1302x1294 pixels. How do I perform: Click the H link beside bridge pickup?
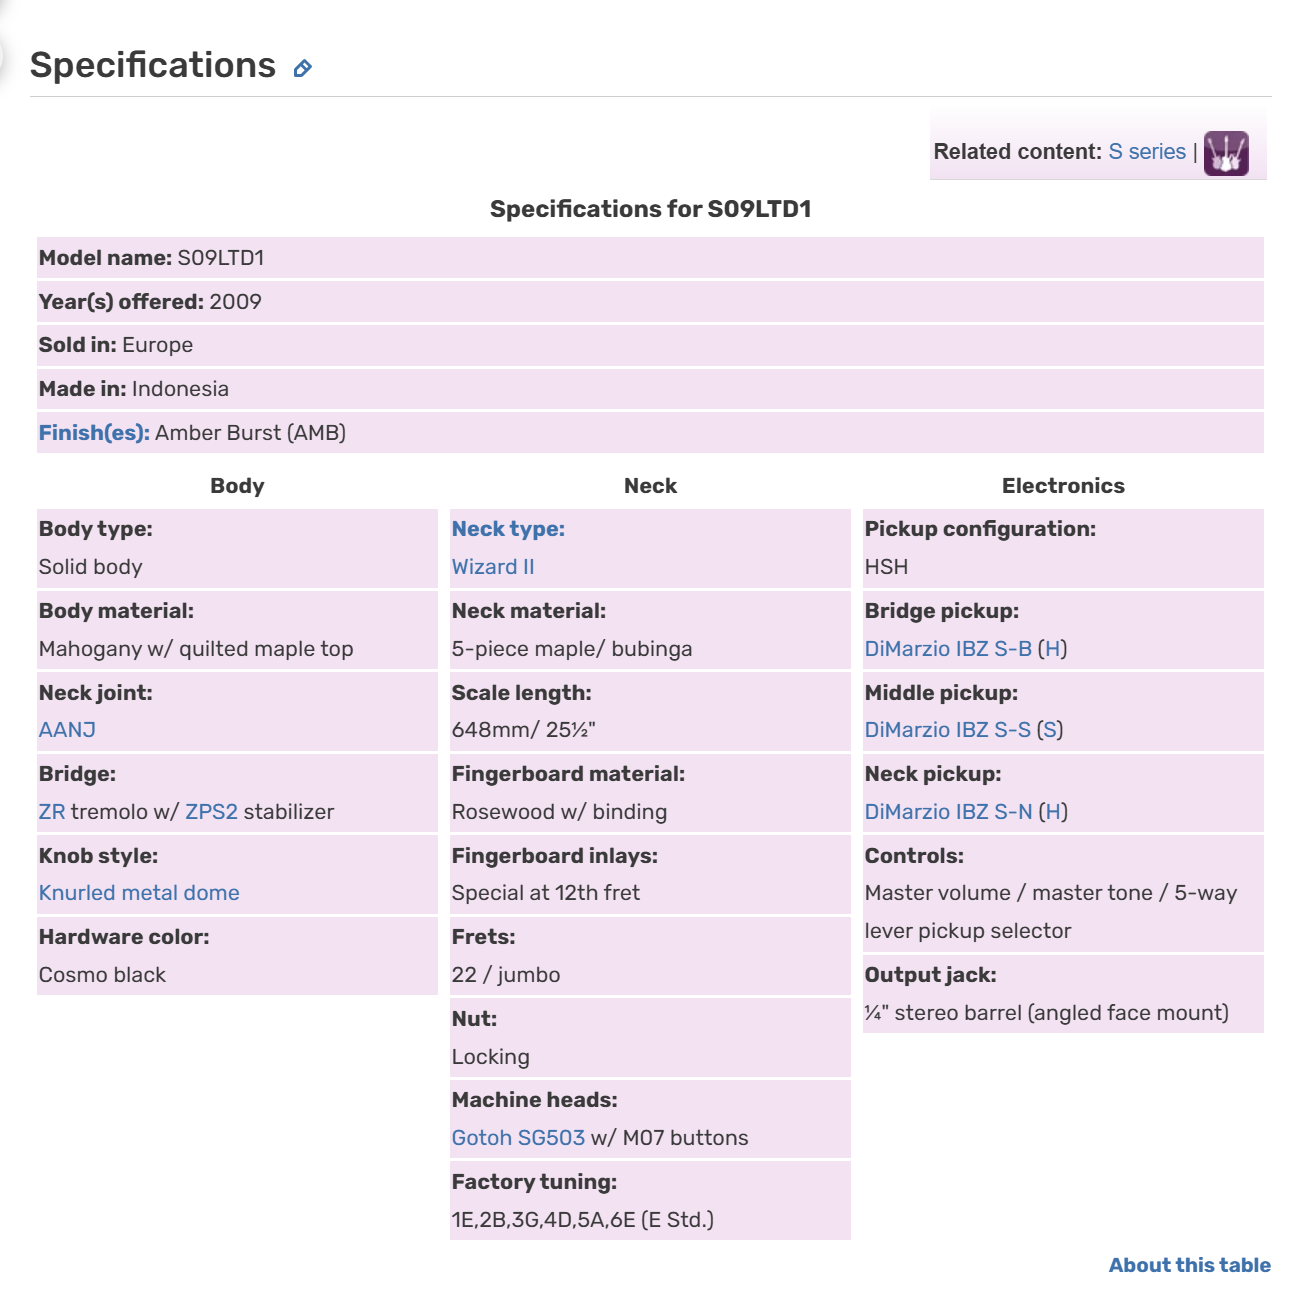point(1052,649)
